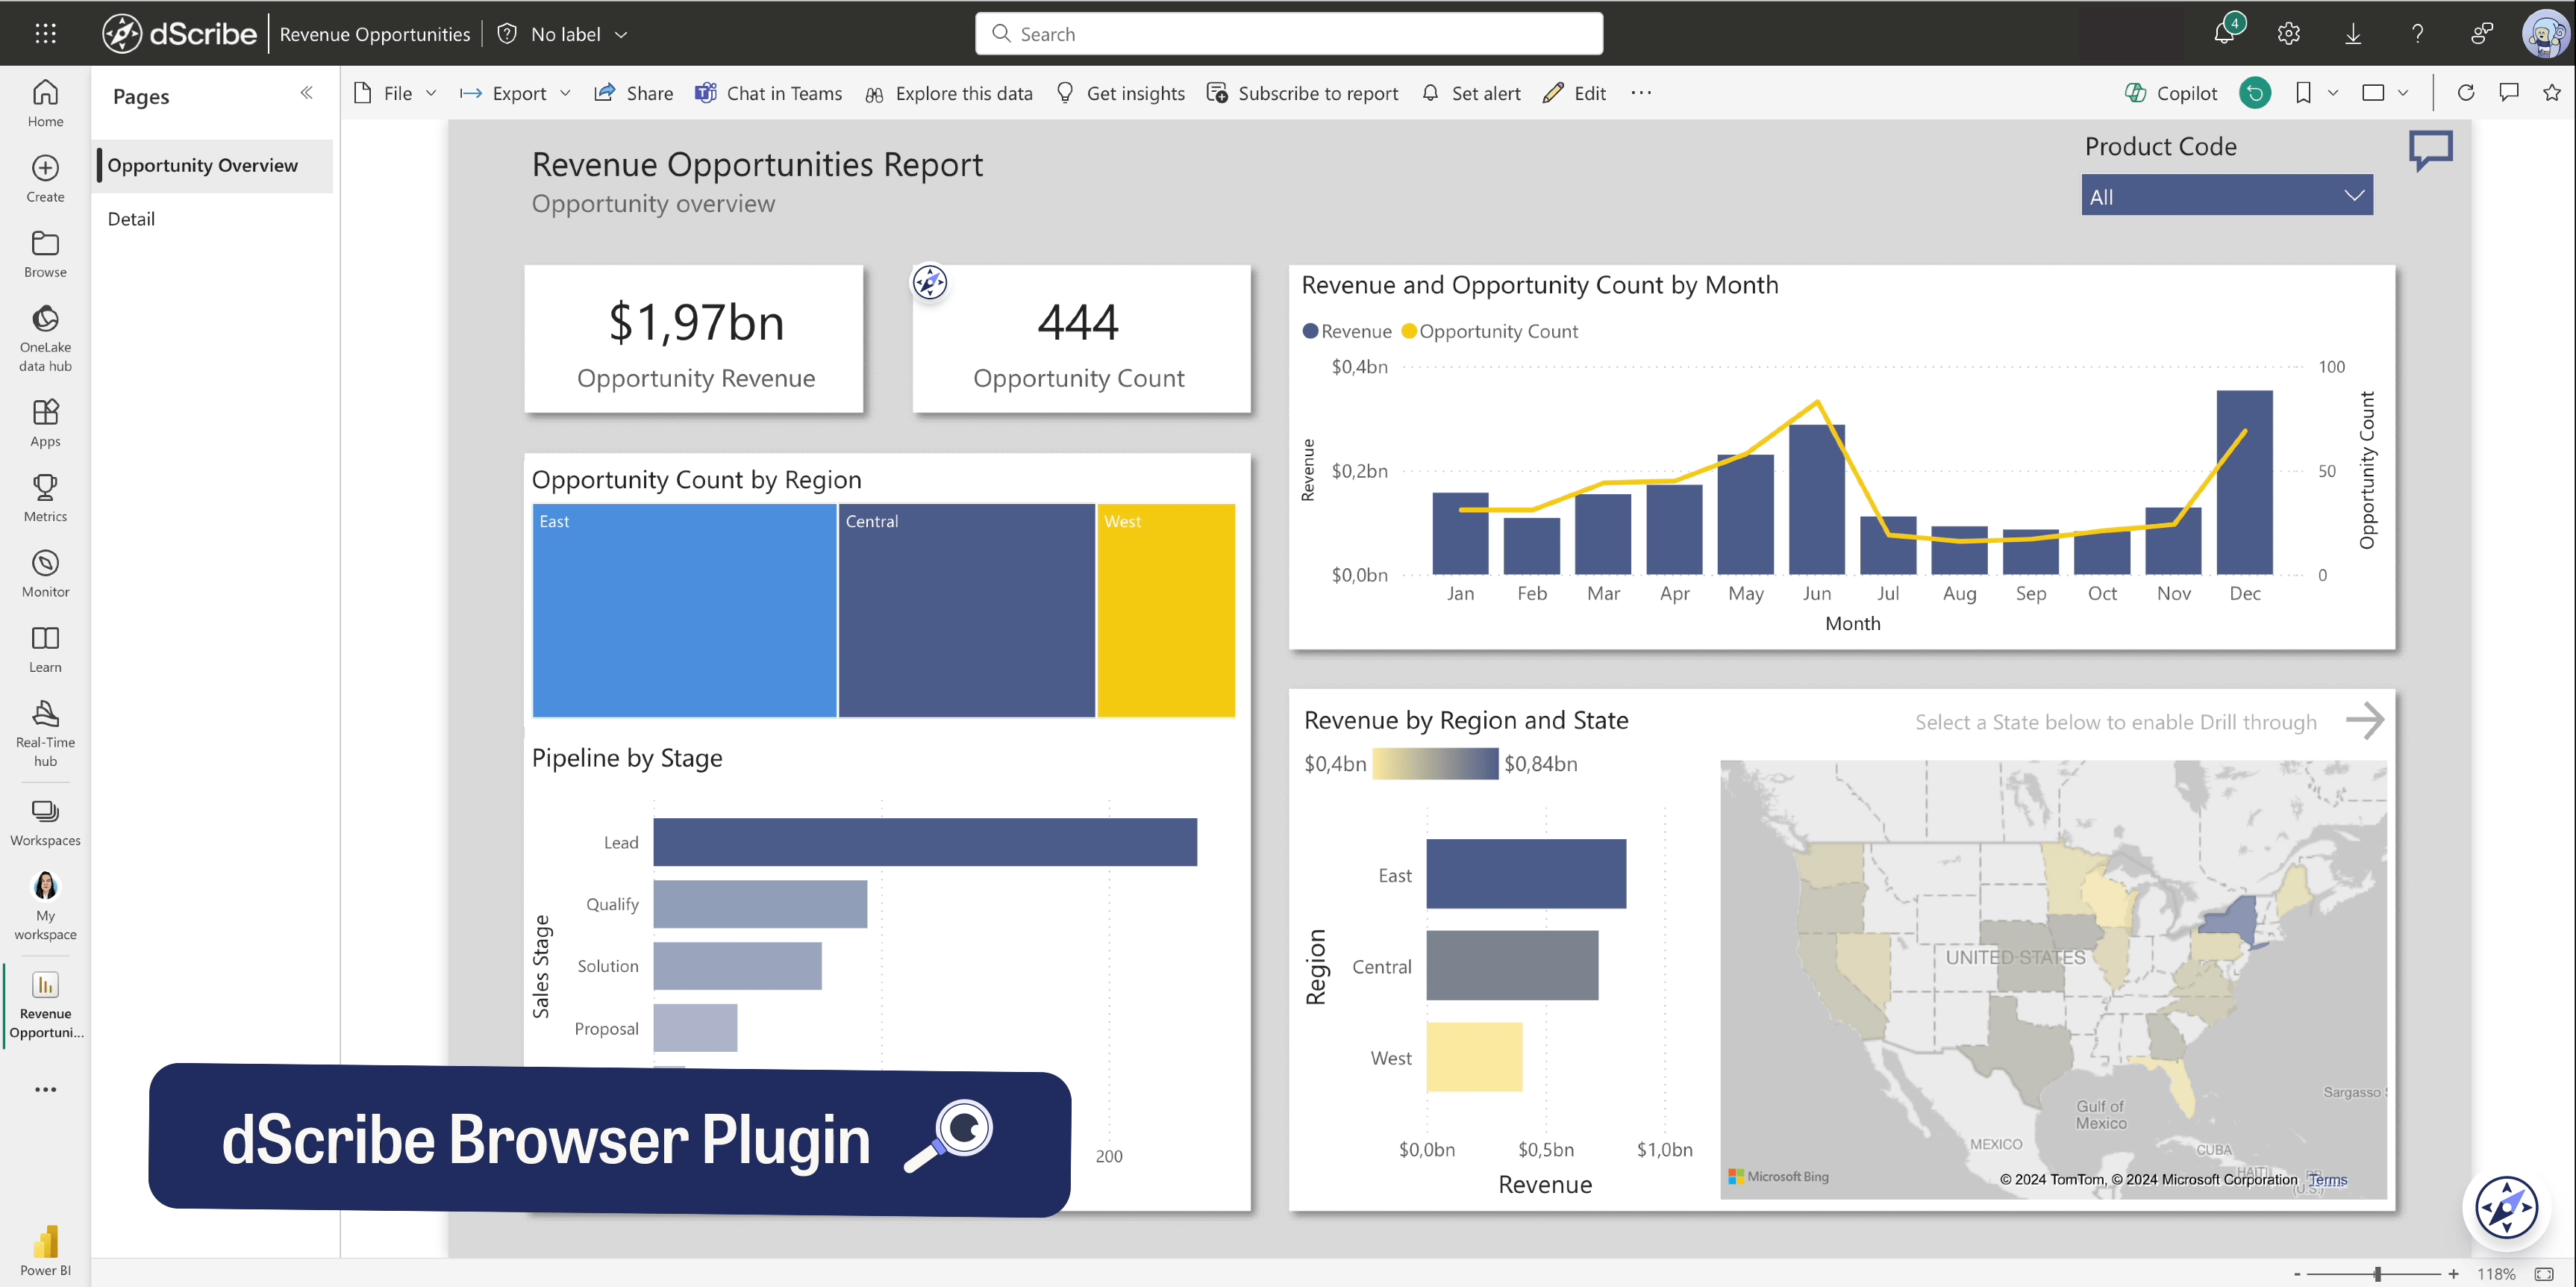Toggle the comments pane icon
The image size is (2576, 1287).
[x=2509, y=93]
